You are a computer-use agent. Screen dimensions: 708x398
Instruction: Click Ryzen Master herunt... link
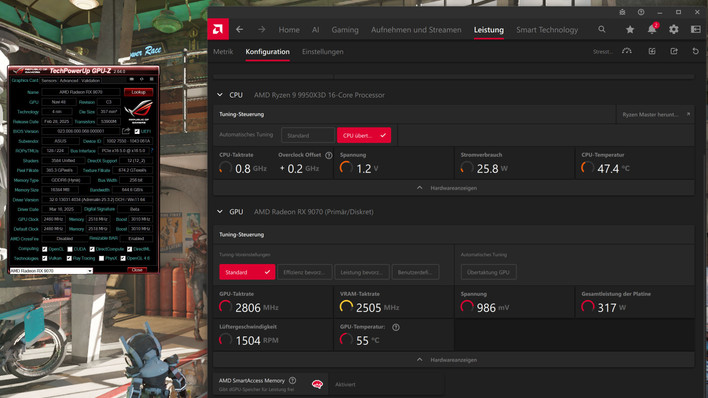point(655,114)
